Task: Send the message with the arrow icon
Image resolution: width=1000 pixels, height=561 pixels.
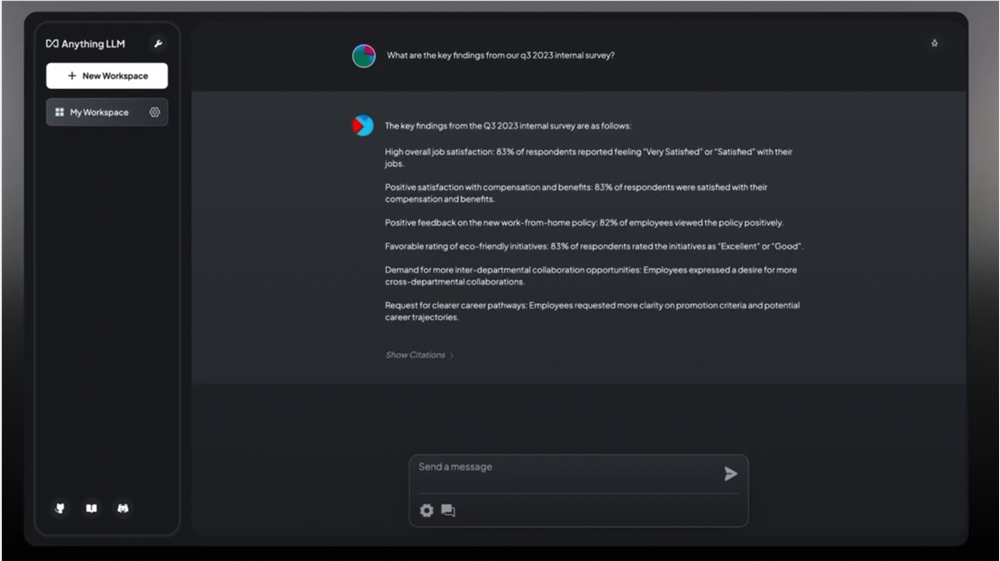Action: (x=731, y=474)
